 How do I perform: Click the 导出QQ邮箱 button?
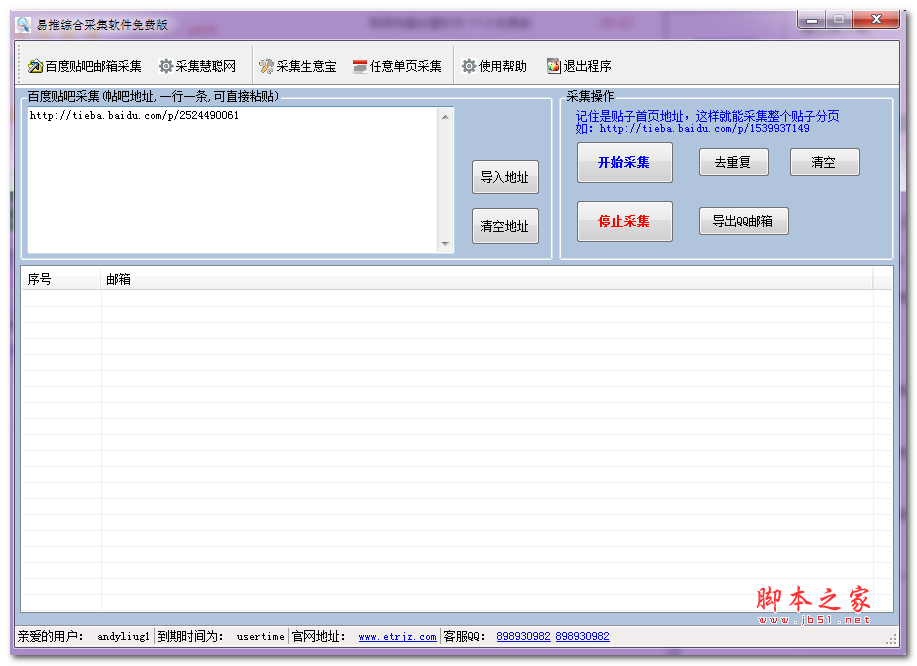pos(743,221)
